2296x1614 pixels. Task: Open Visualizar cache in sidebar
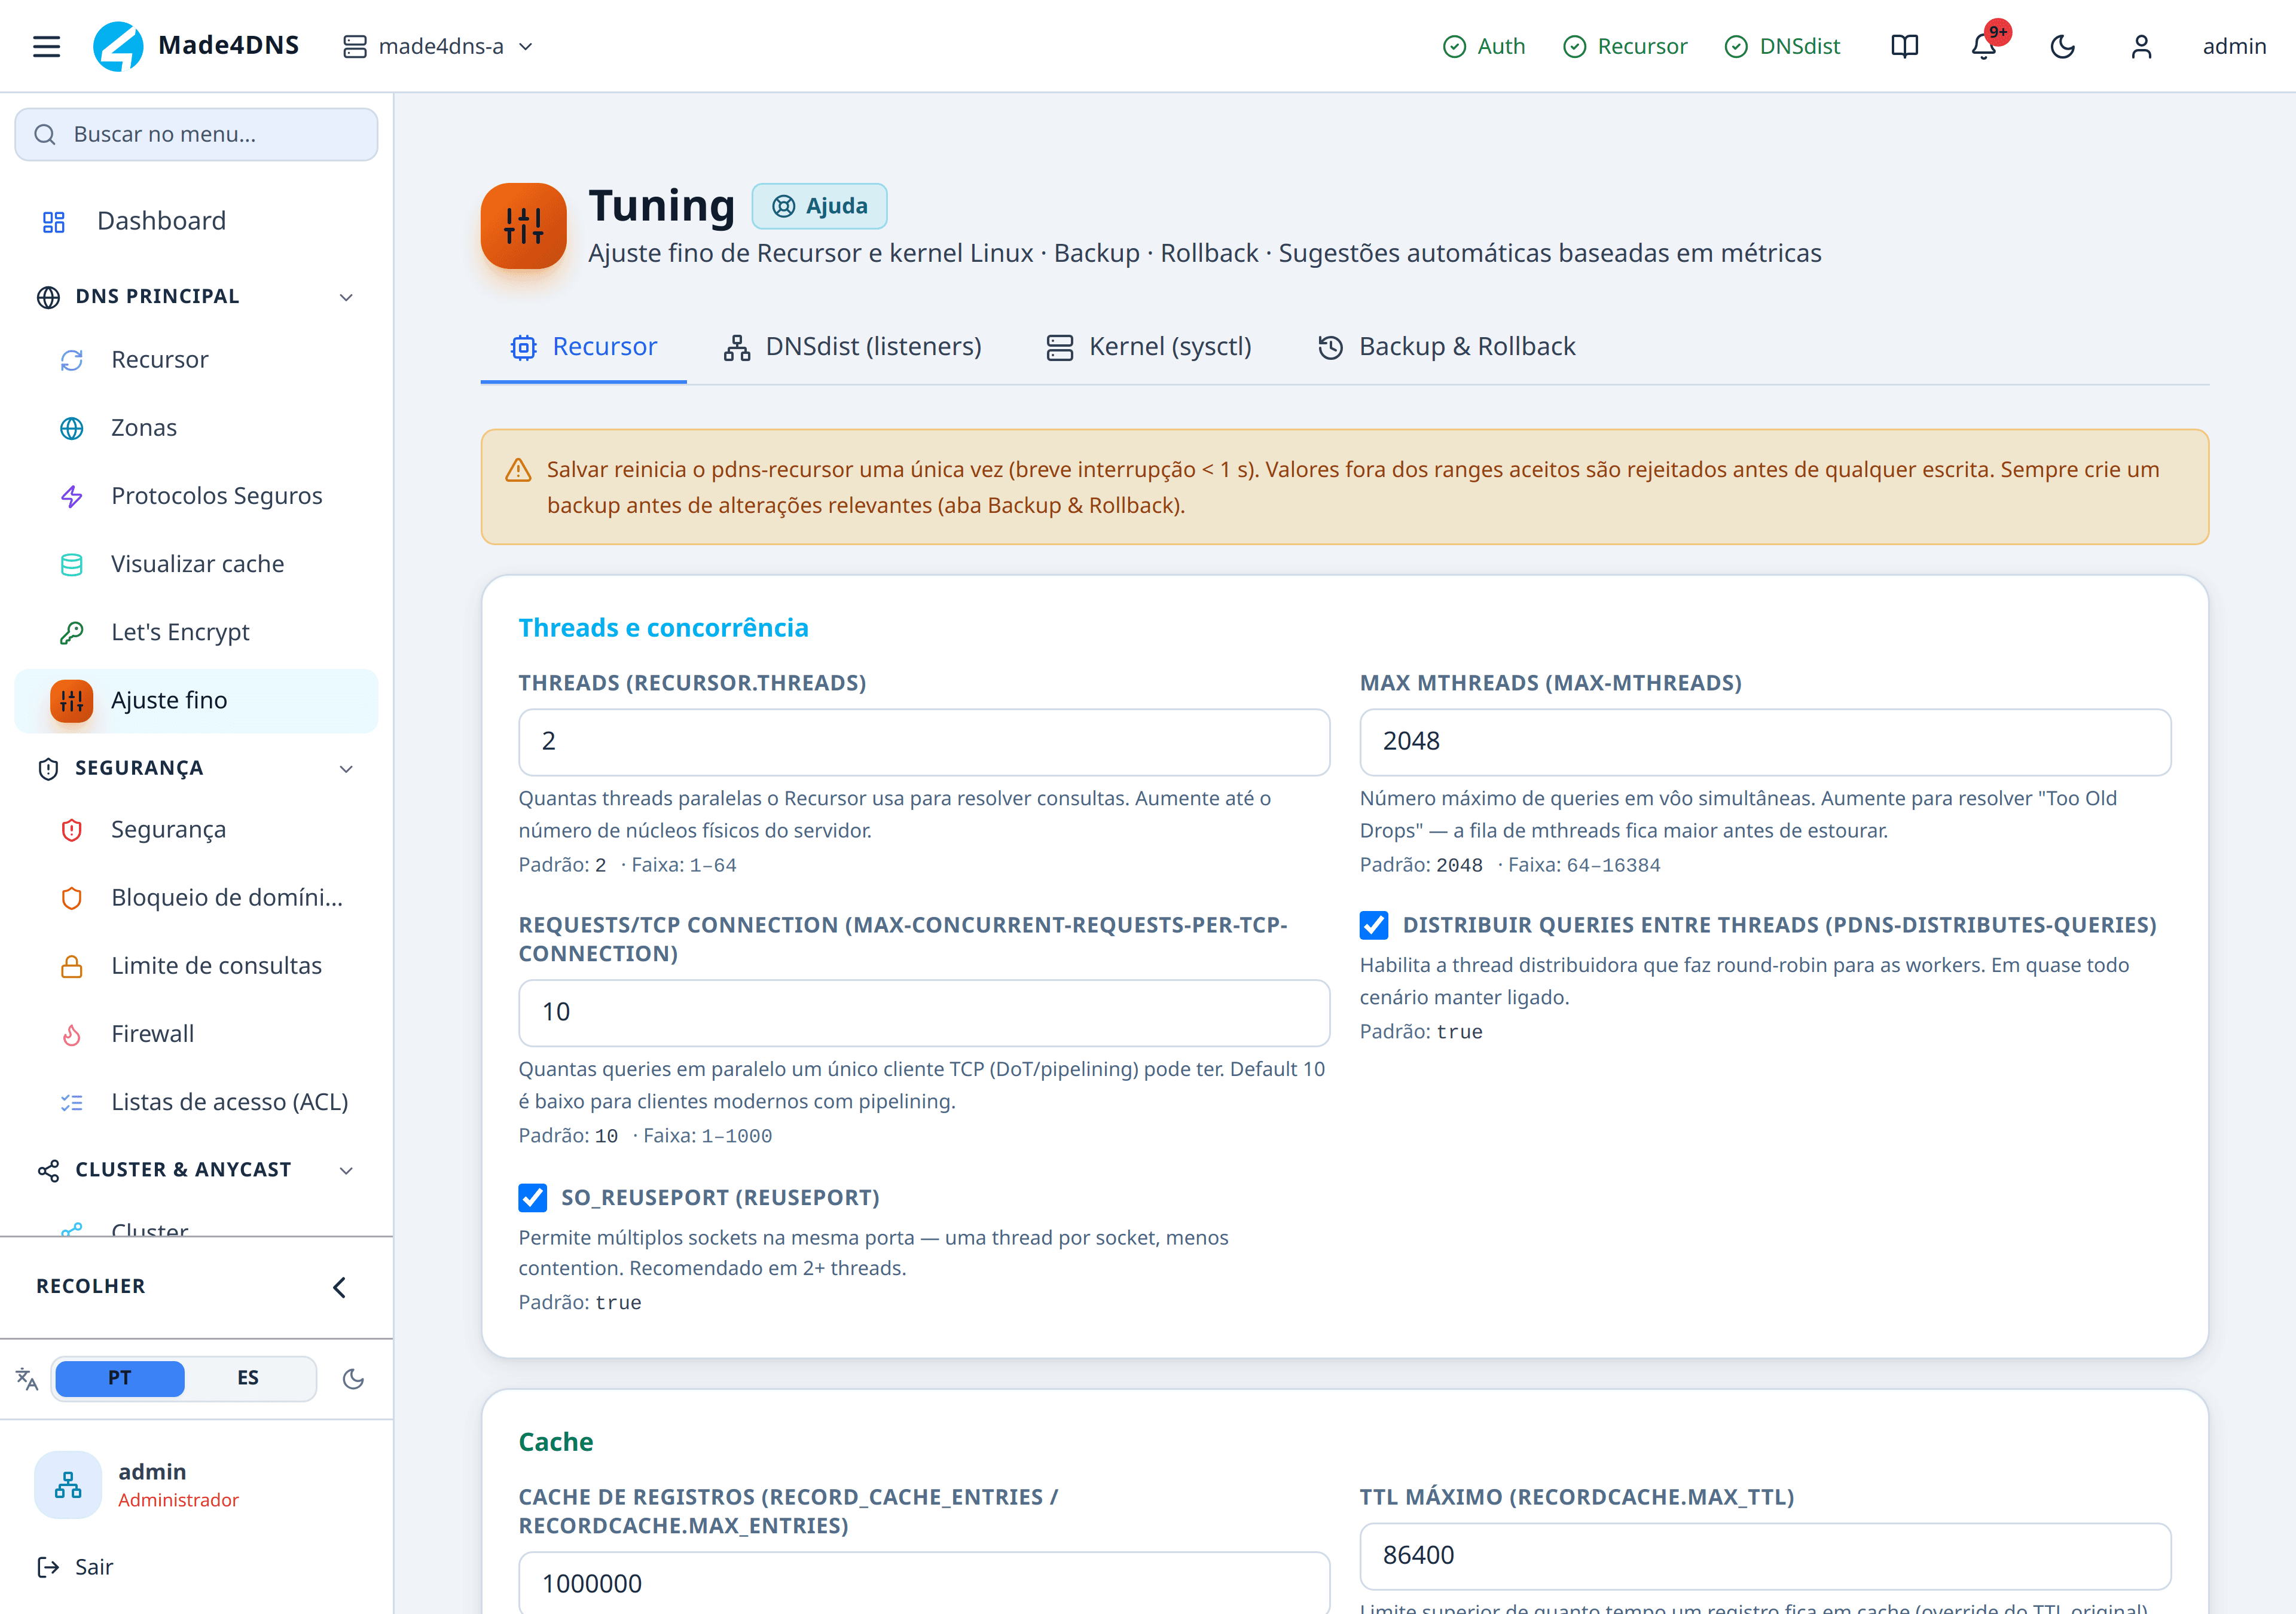(x=197, y=564)
